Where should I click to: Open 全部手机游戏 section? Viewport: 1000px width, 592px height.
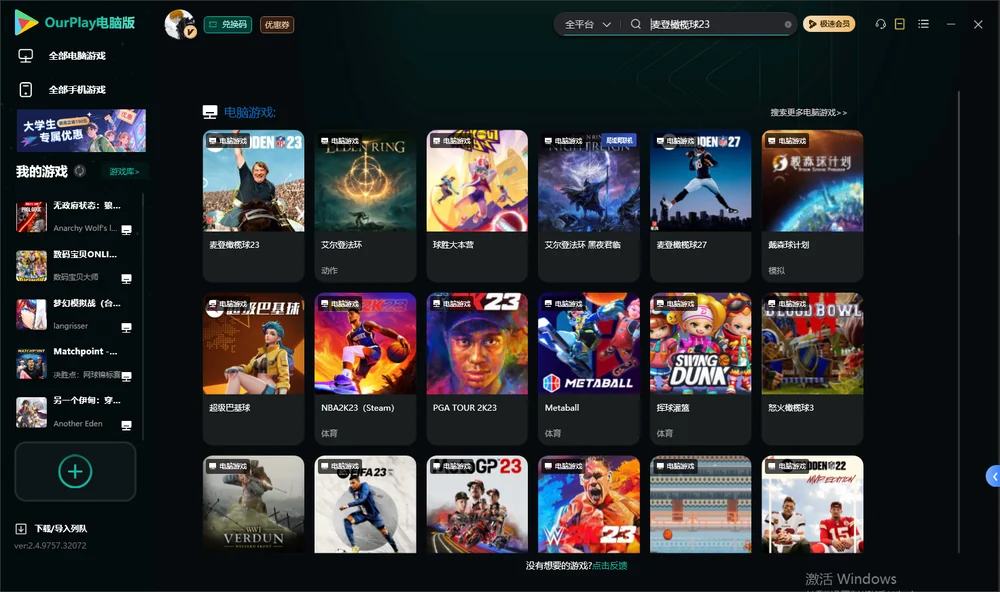pos(77,90)
